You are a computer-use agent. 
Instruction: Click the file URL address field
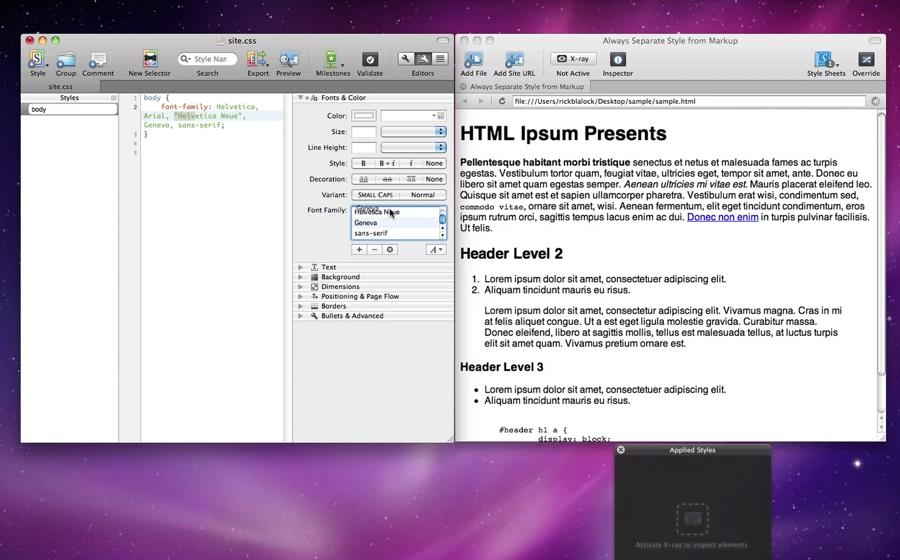coord(688,101)
